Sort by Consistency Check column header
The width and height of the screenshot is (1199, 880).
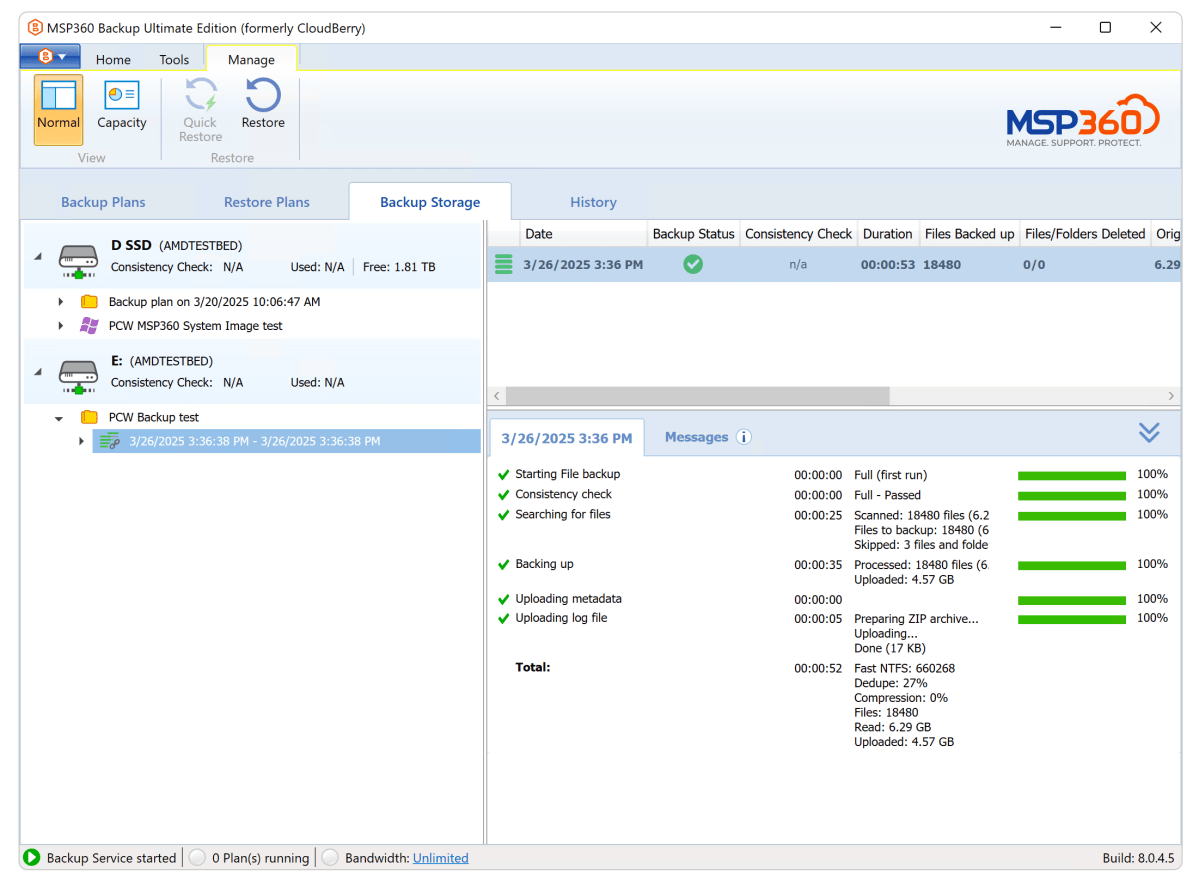click(798, 234)
